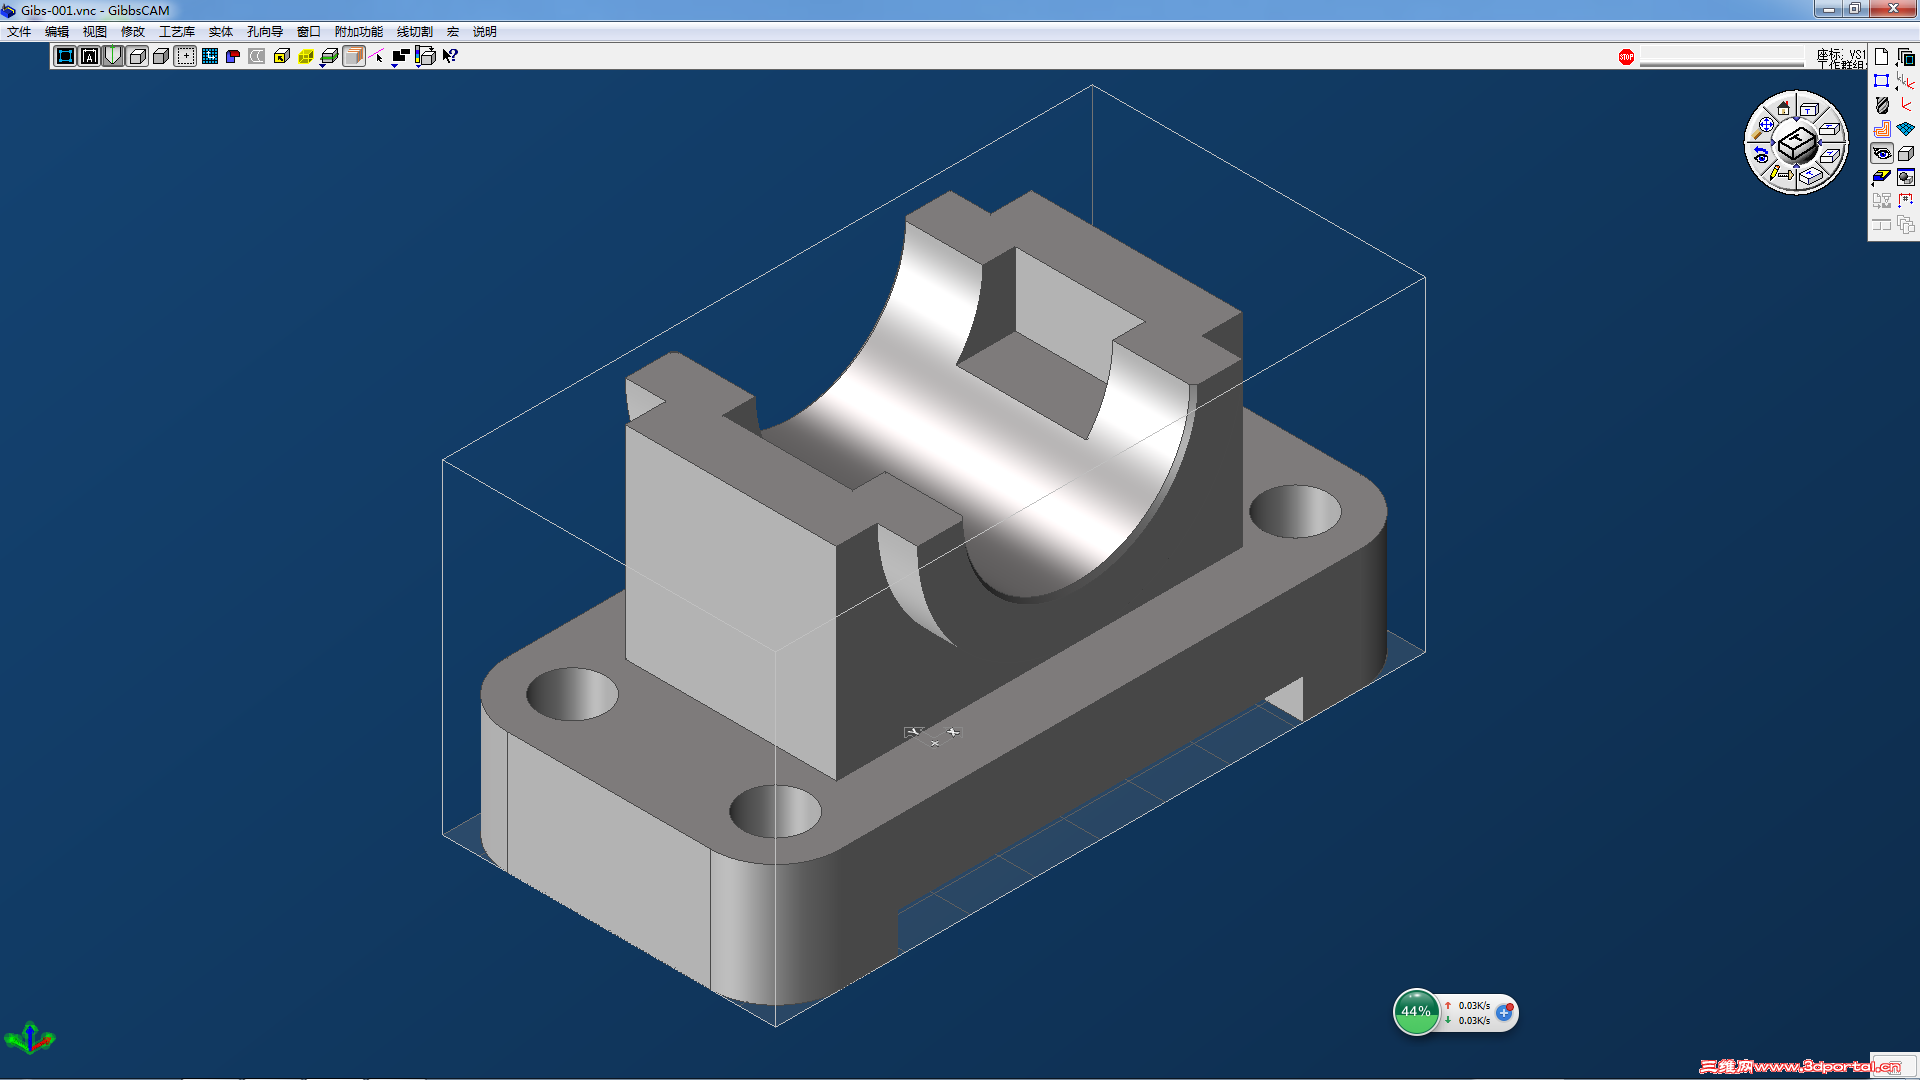Open the 视图 (View) menu
Screen dimensions: 1920x1080
(95, 32)
